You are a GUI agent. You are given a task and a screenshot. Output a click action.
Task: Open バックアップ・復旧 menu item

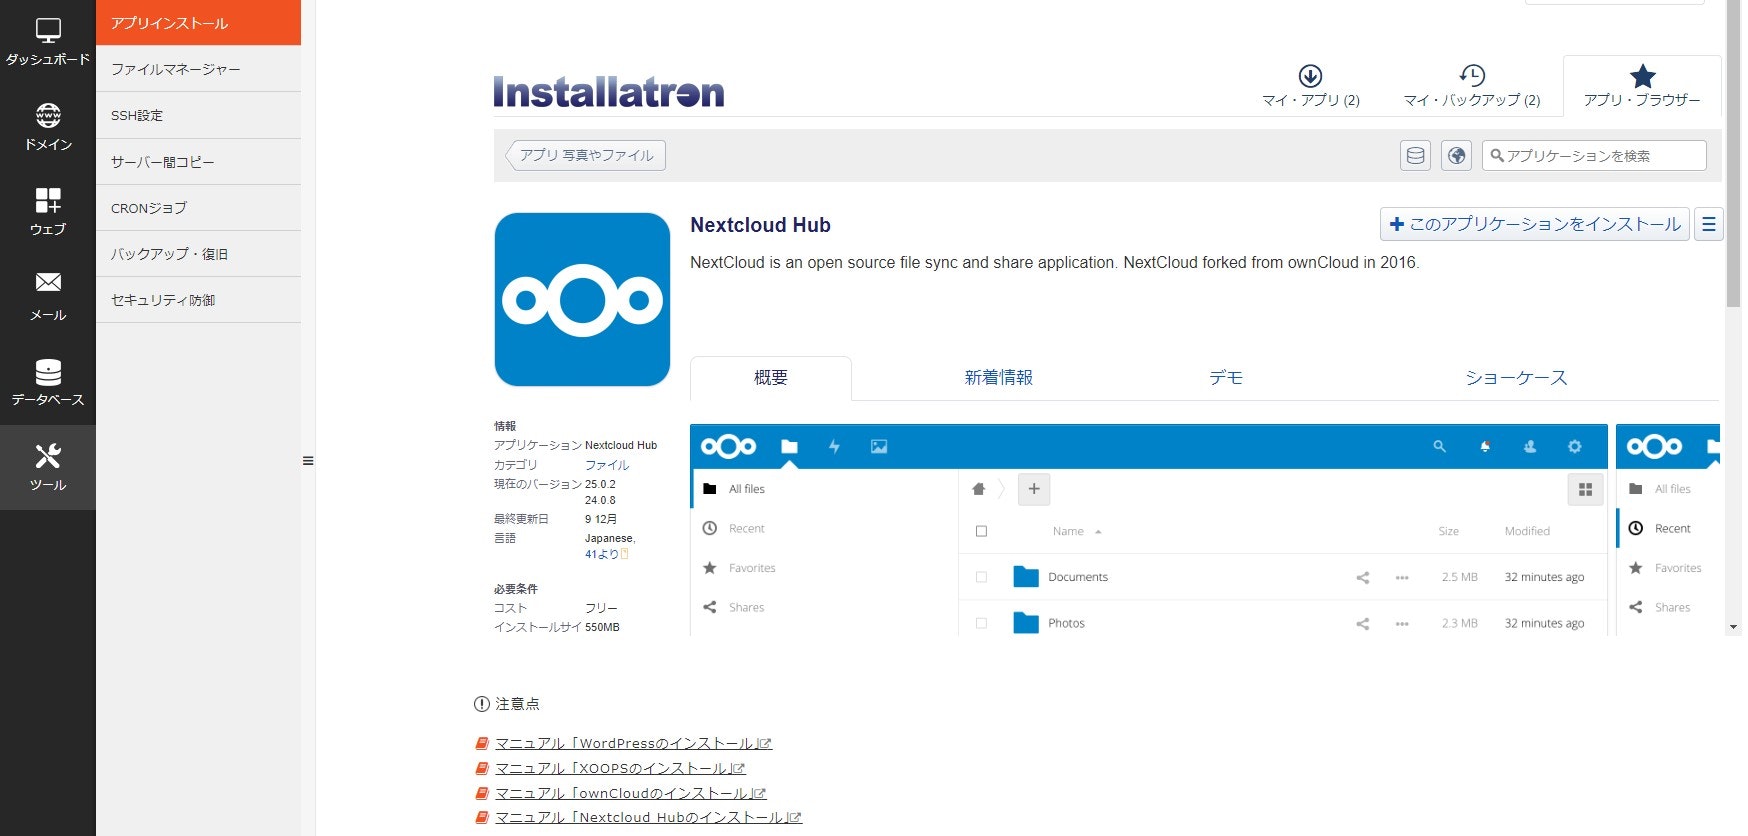click(x=198, y=253)
